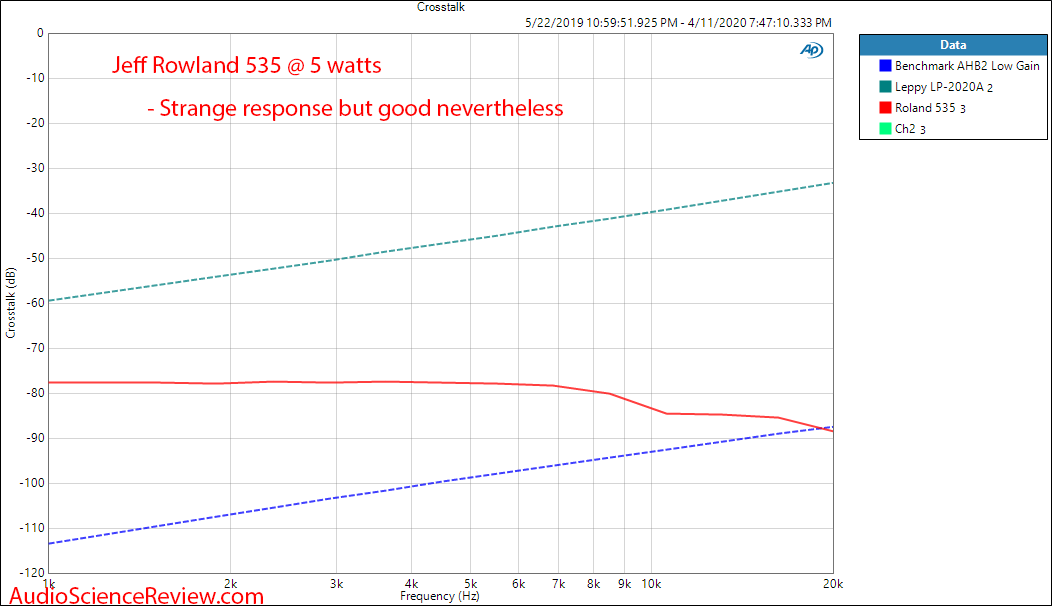This screenshot has height=606, width=1052.
Task: Click the 'Jeff Rowland 535 @ 5 watts' annotation
Action: tap(247, 65)
